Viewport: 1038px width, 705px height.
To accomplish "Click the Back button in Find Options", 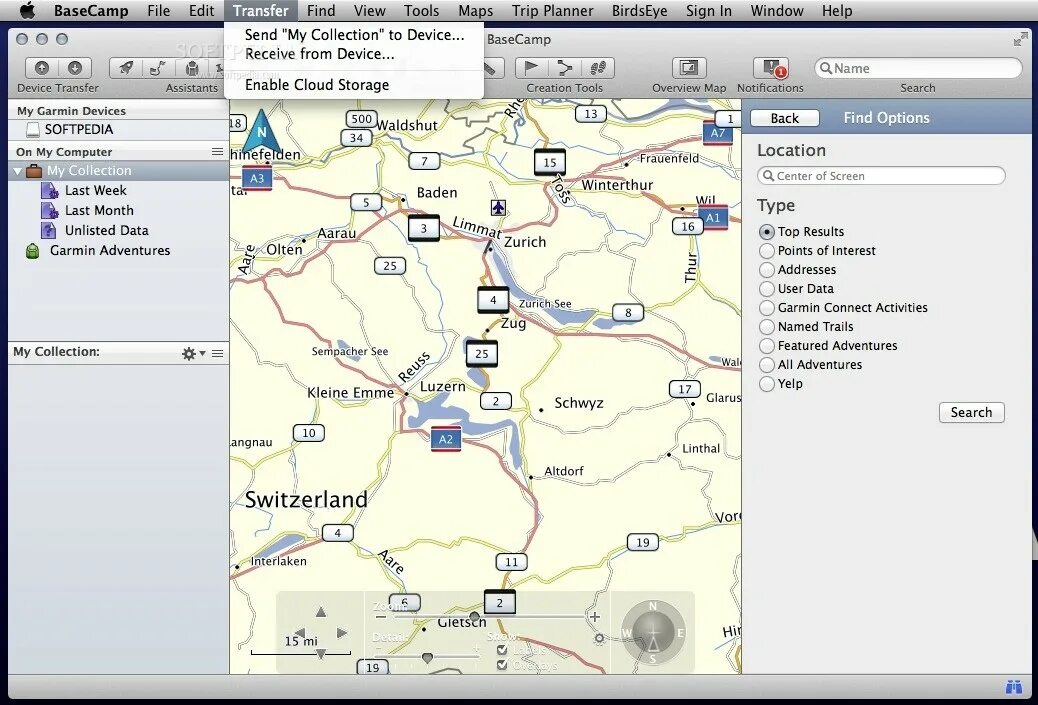I will 784,118.
